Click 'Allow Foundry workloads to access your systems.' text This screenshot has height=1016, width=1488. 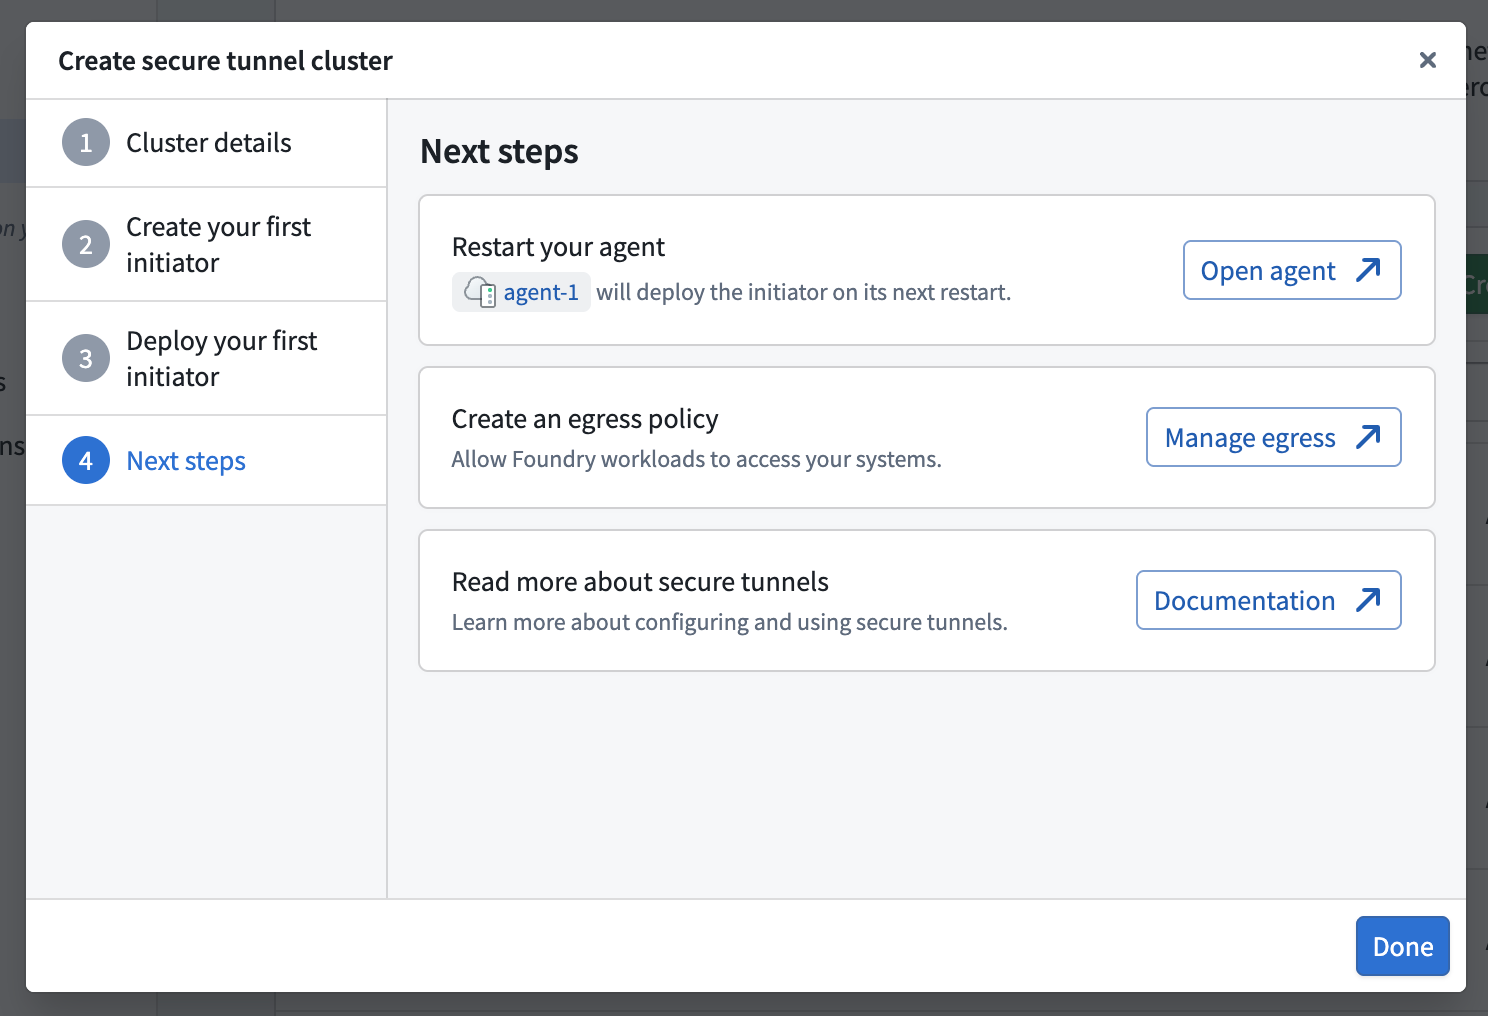coord(696,459)
